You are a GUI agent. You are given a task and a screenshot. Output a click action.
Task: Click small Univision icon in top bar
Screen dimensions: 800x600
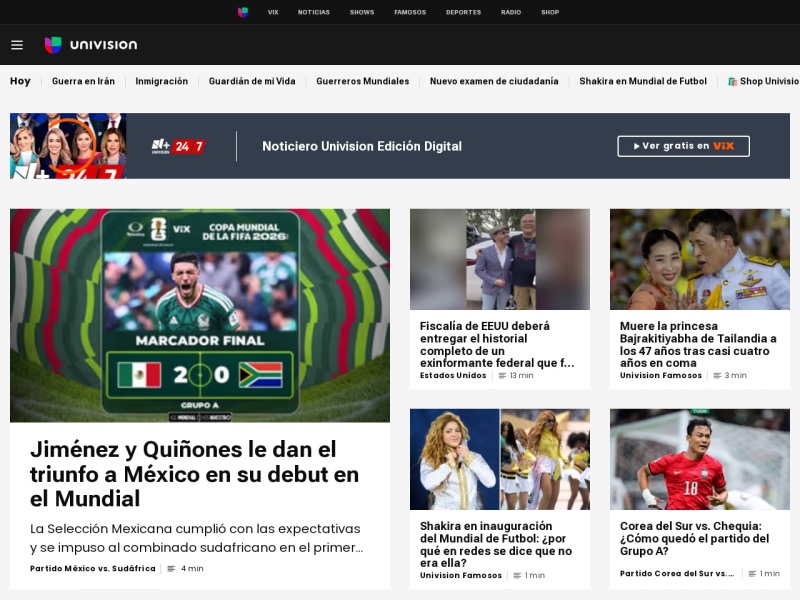243,12
